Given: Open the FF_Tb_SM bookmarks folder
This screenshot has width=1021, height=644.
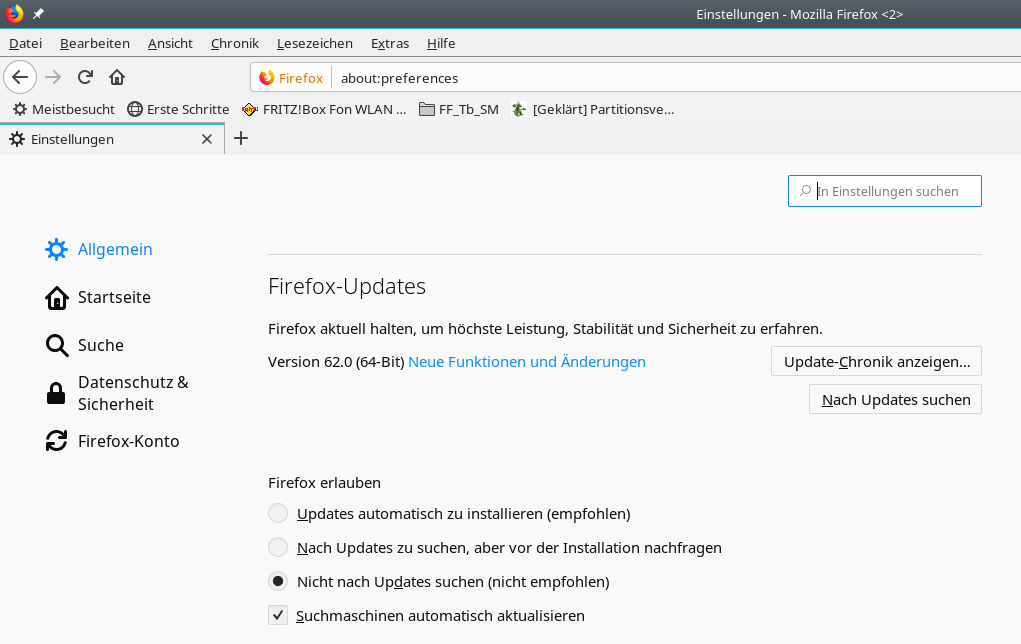Looking at the screenshot, I should tap(459, 109).
